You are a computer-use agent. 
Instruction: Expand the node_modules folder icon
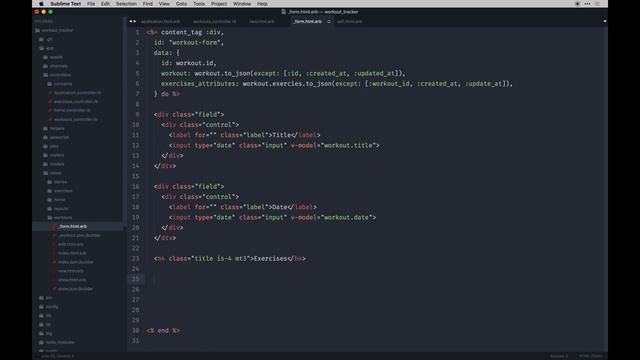point(41,342)
